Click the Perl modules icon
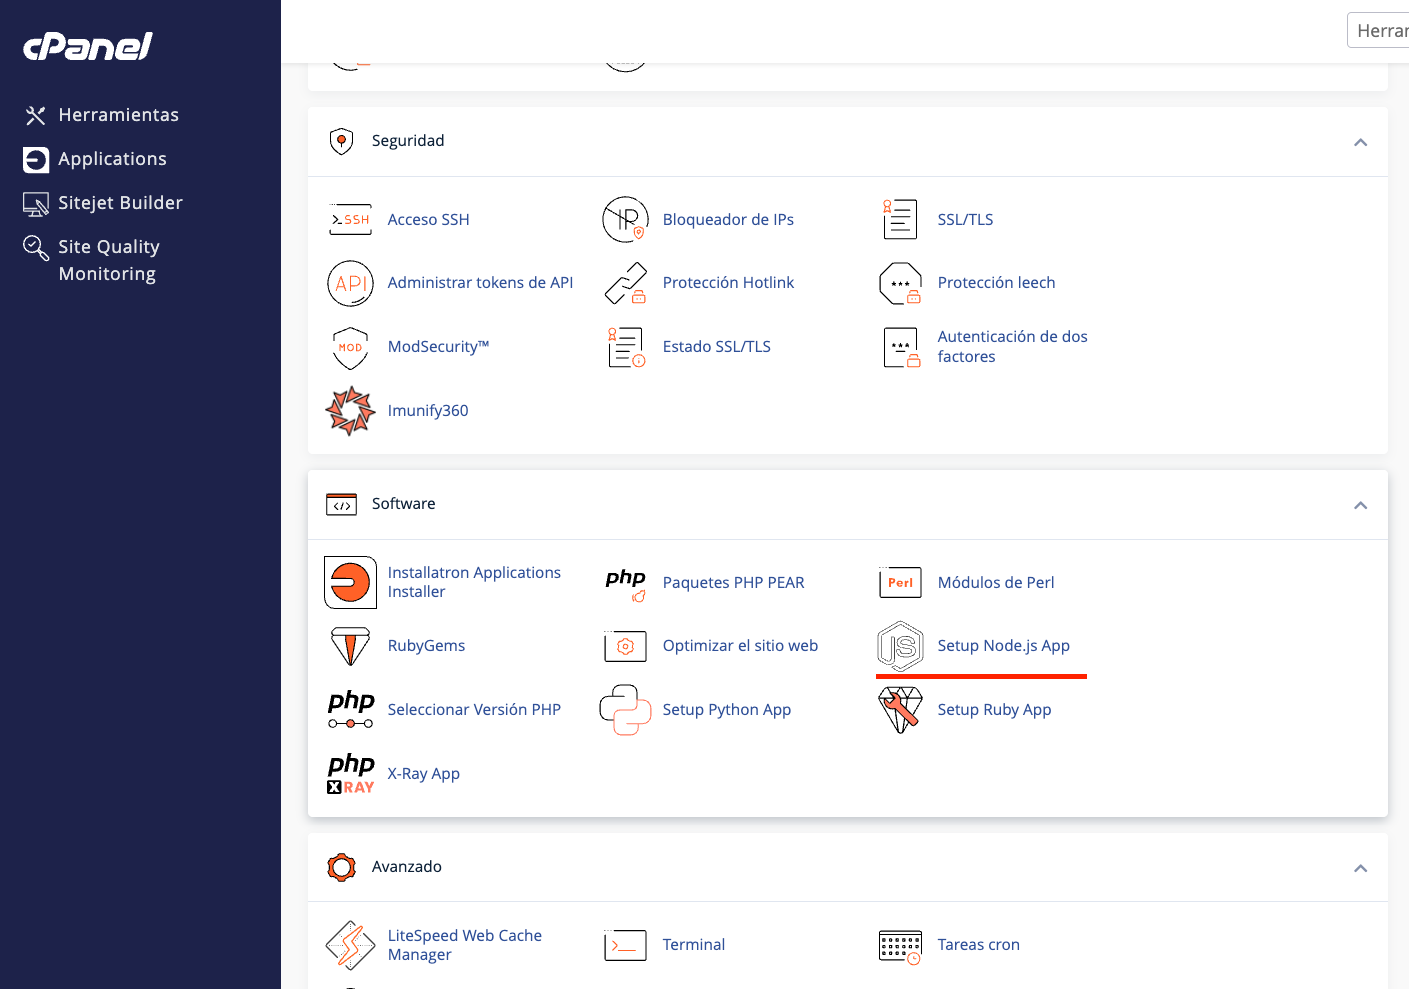1409x989 pixels. pos(900,582)
